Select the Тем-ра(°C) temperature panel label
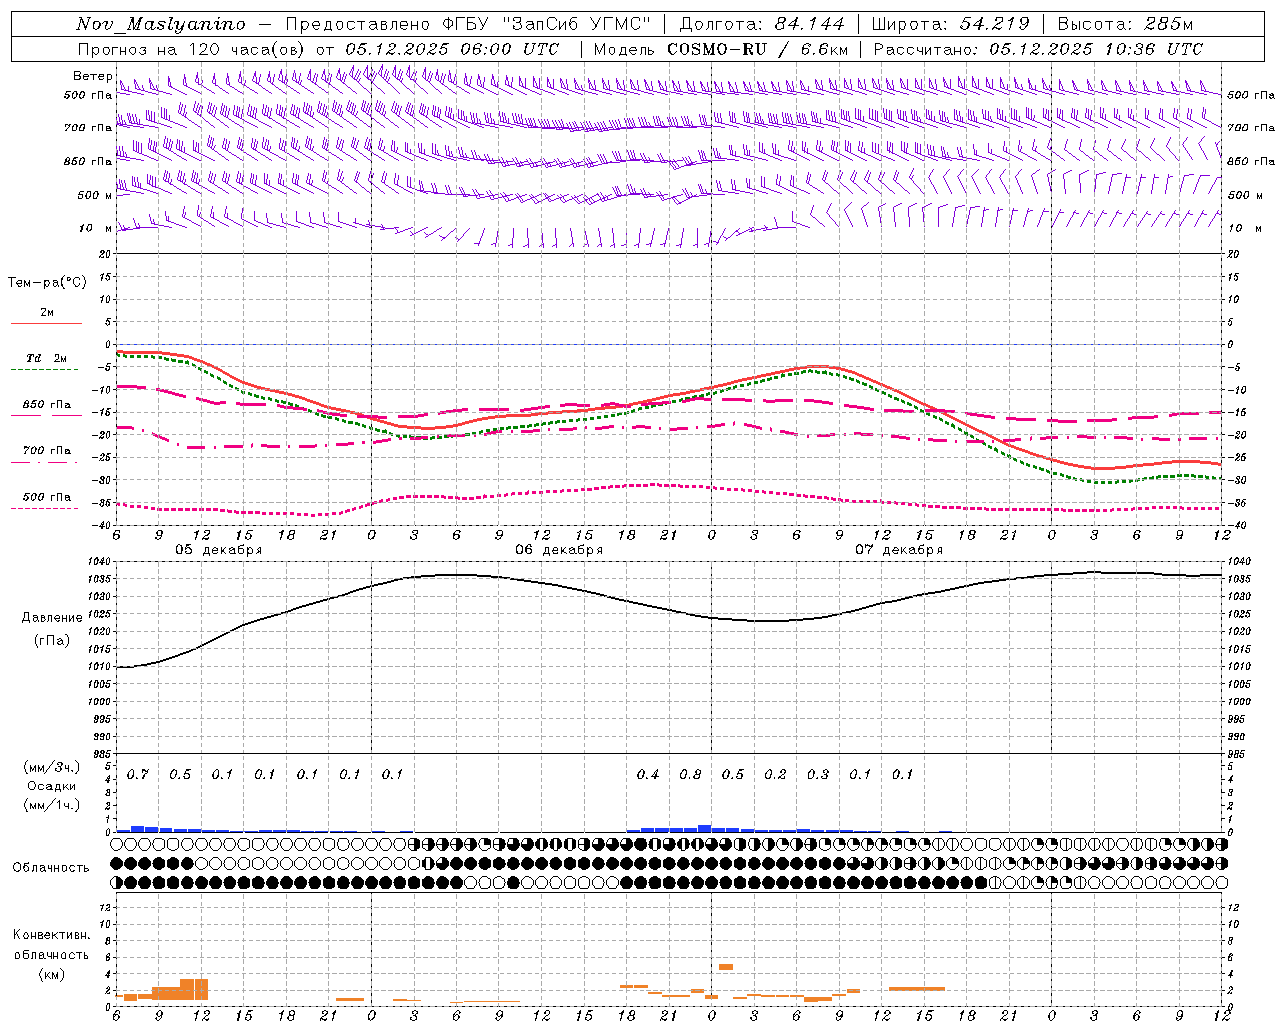 pyautogui.click(x=47, y=283)
